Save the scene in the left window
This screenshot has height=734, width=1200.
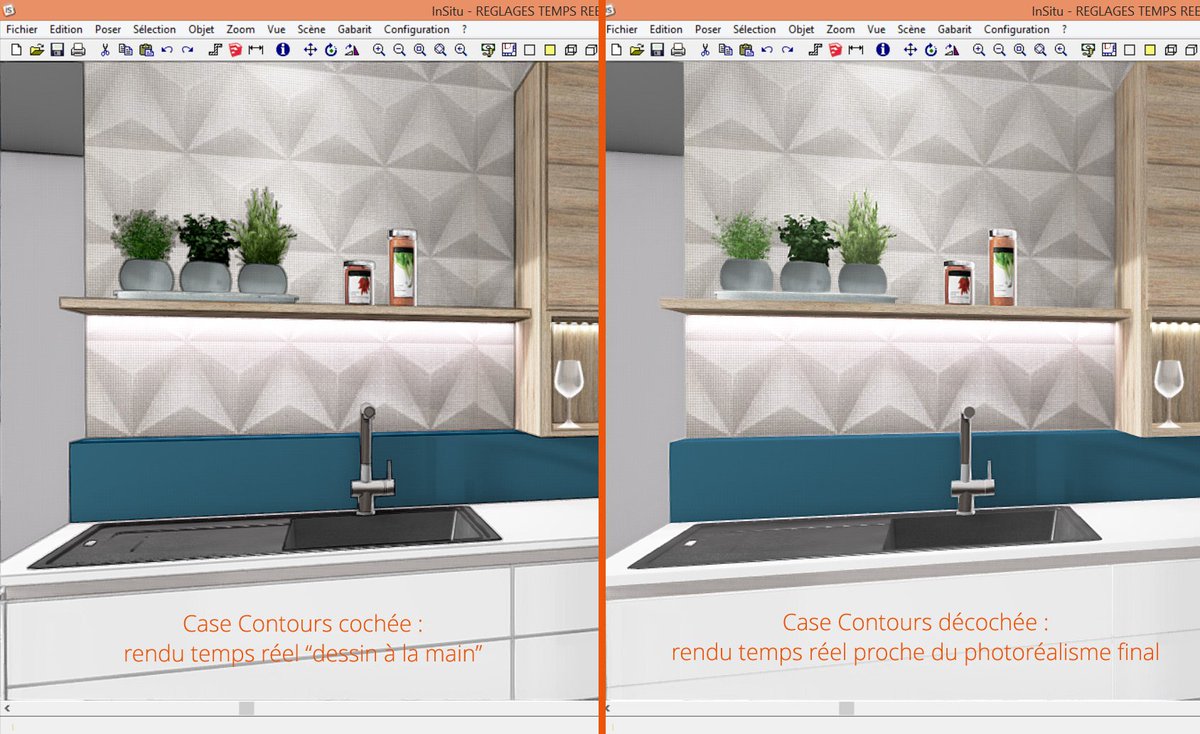(57, 49)
